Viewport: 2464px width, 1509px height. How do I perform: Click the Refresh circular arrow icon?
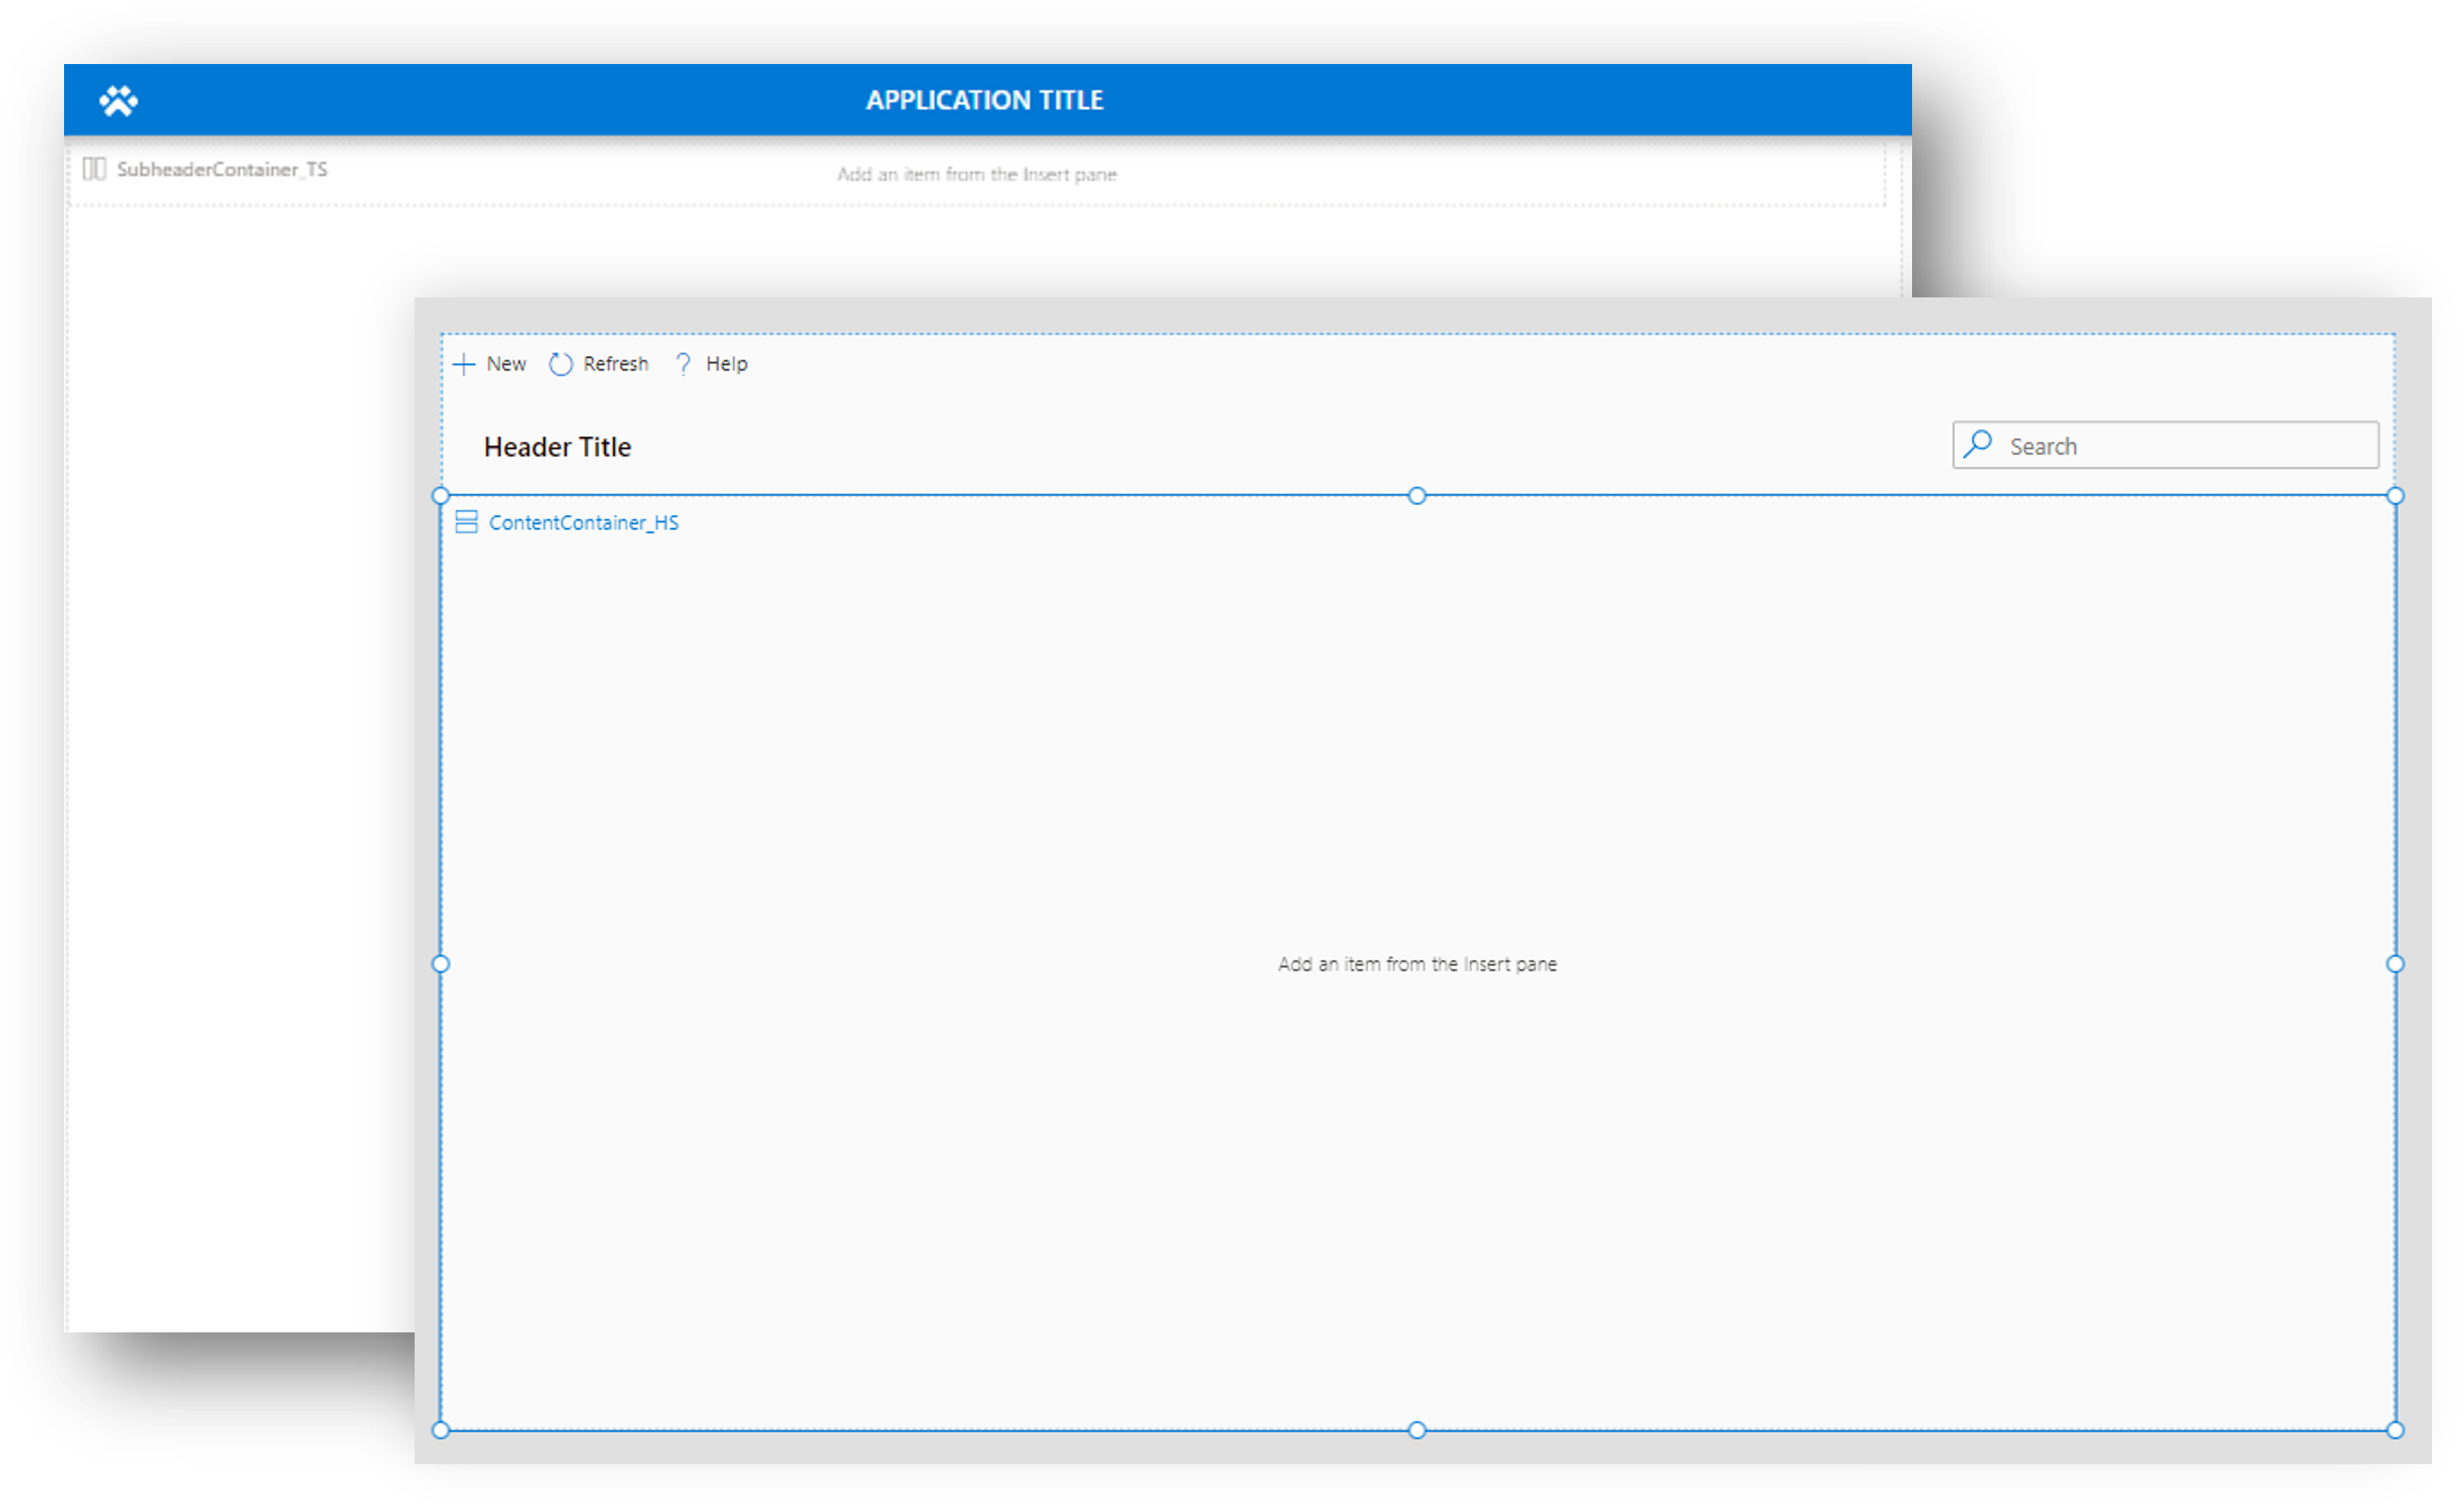(560, 364)
